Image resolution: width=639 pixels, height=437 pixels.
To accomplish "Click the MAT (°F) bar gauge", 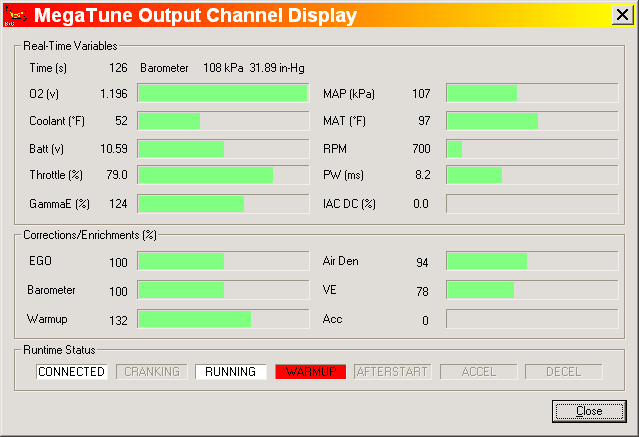I will (532, 121).
